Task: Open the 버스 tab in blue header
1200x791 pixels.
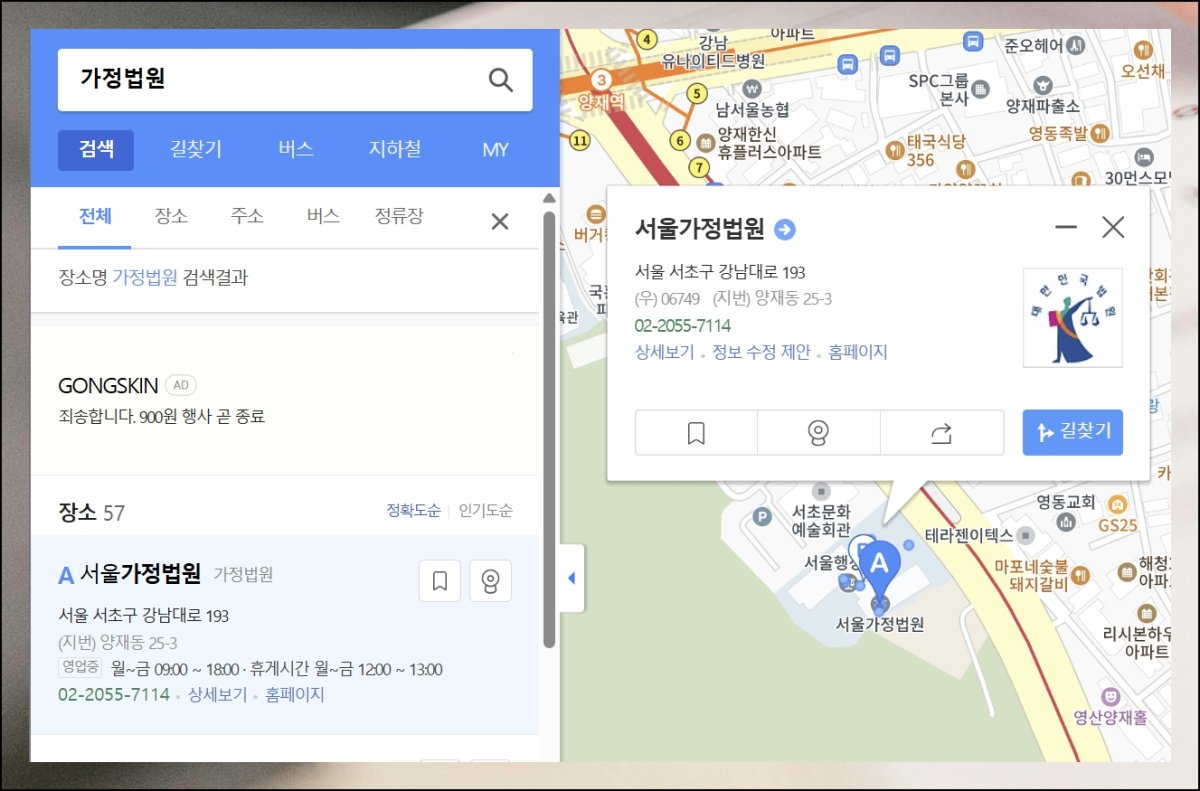Action: point(296,150)
